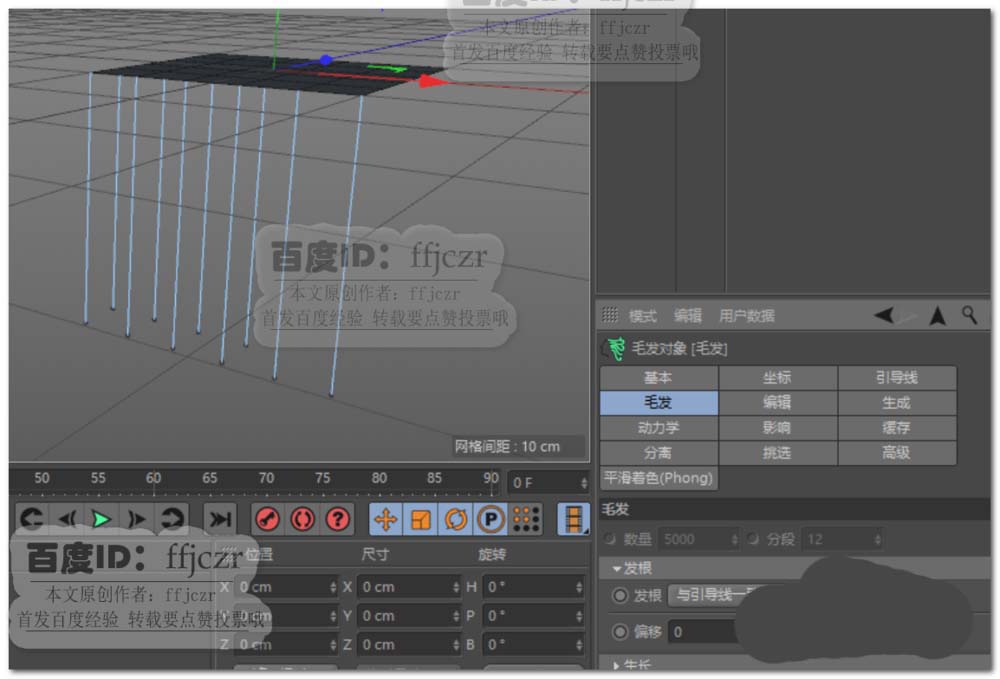This screenshot has height=679, width=1000.
Task: Switch to the 缓存 tab
Action: click(x=897, y=427)
